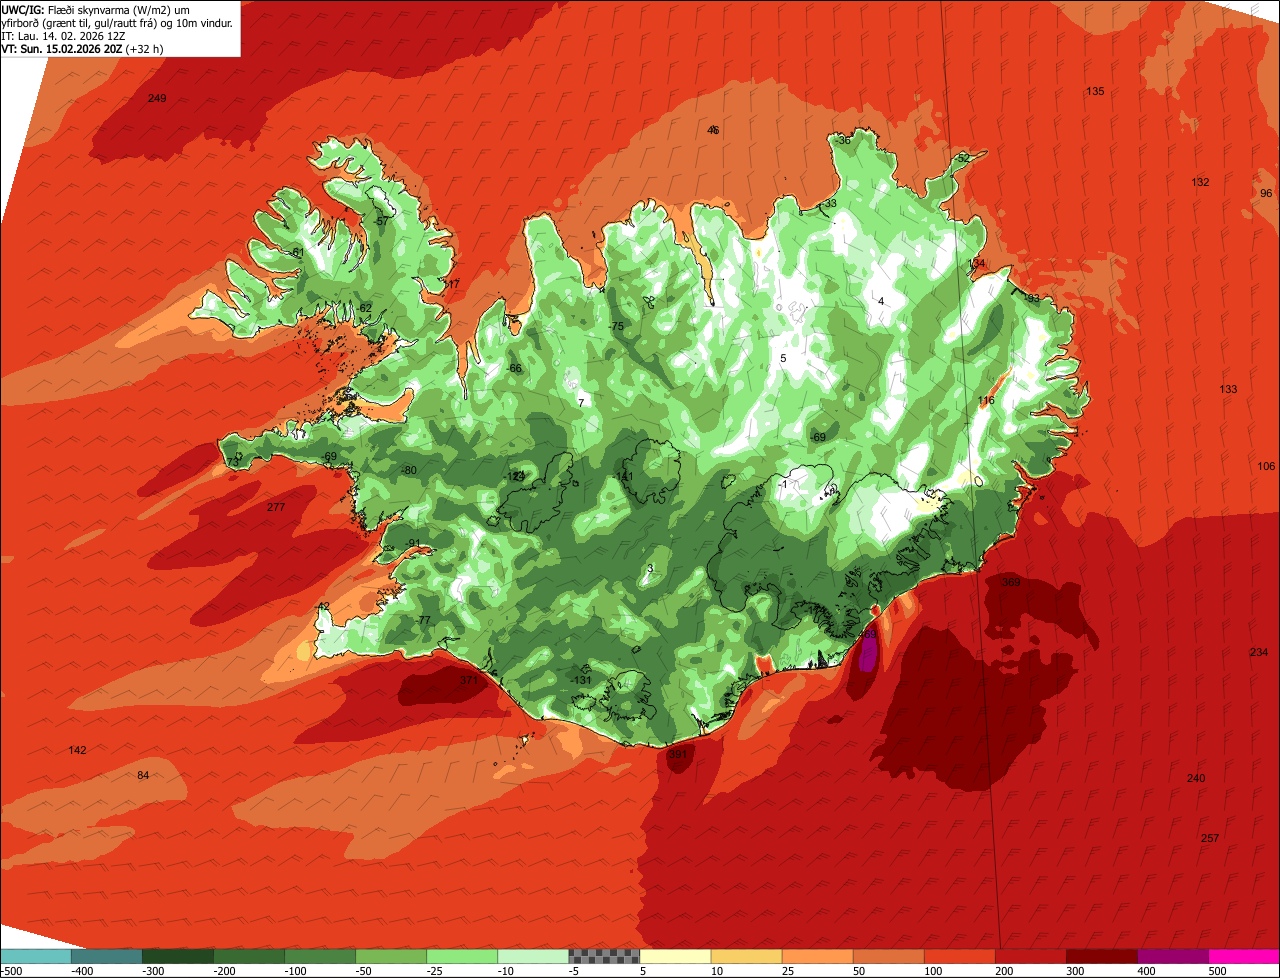Viewport: 1280px width, 978px height.
Task: Click the map value 106
Action: click(x=1266, y=466)
